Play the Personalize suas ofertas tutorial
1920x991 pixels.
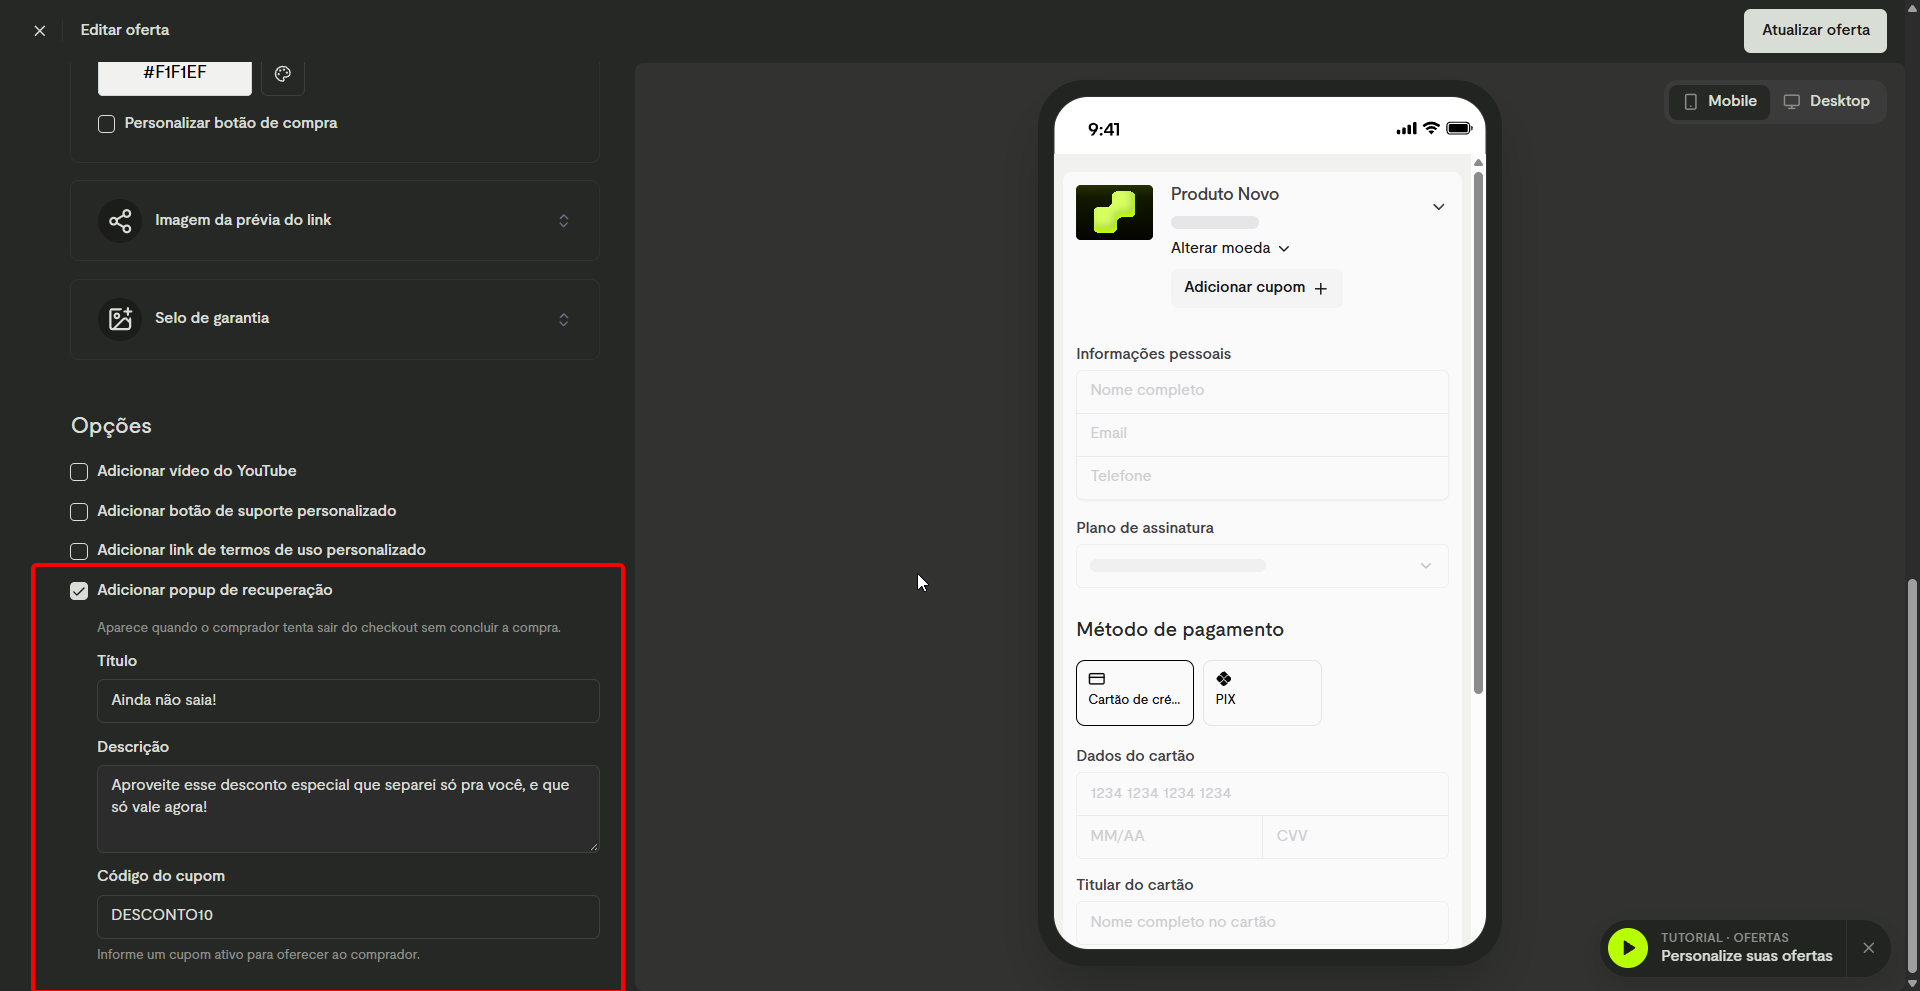pyautogui.click(x=1628, y=947)
